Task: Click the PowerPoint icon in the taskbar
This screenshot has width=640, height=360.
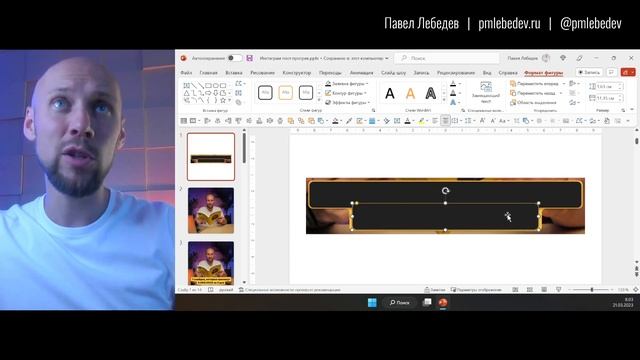Action: click(x=443, y=302)
